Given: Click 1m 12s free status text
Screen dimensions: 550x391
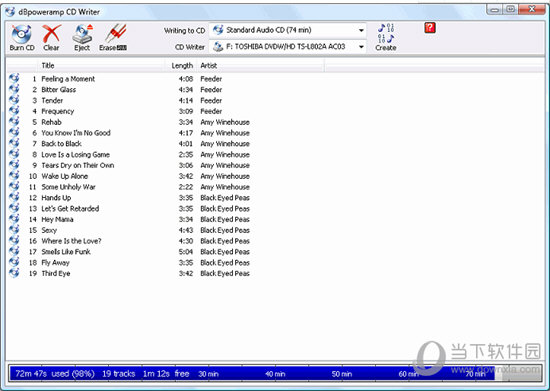Looking at the screenshot, I should click(x=166, y=374).
